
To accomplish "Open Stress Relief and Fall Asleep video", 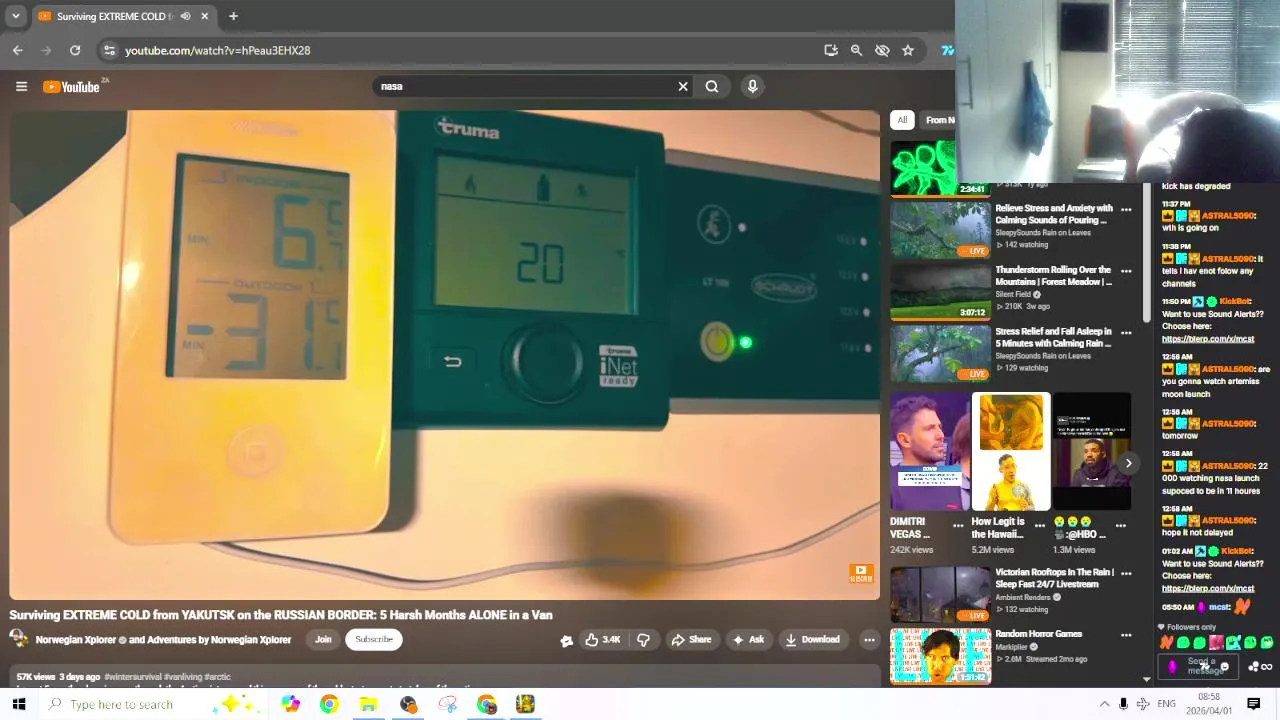I will (1054, 337).
